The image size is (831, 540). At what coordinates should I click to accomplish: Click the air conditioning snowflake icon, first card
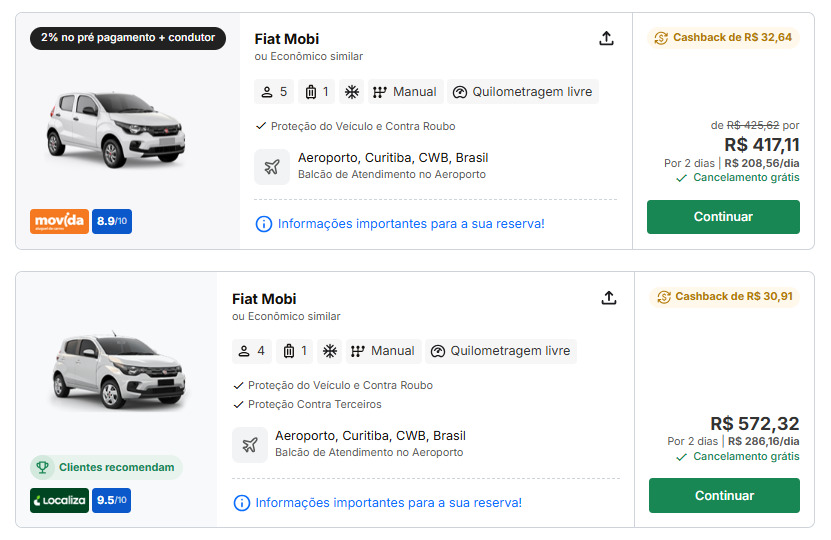click(x=352, y=92)
